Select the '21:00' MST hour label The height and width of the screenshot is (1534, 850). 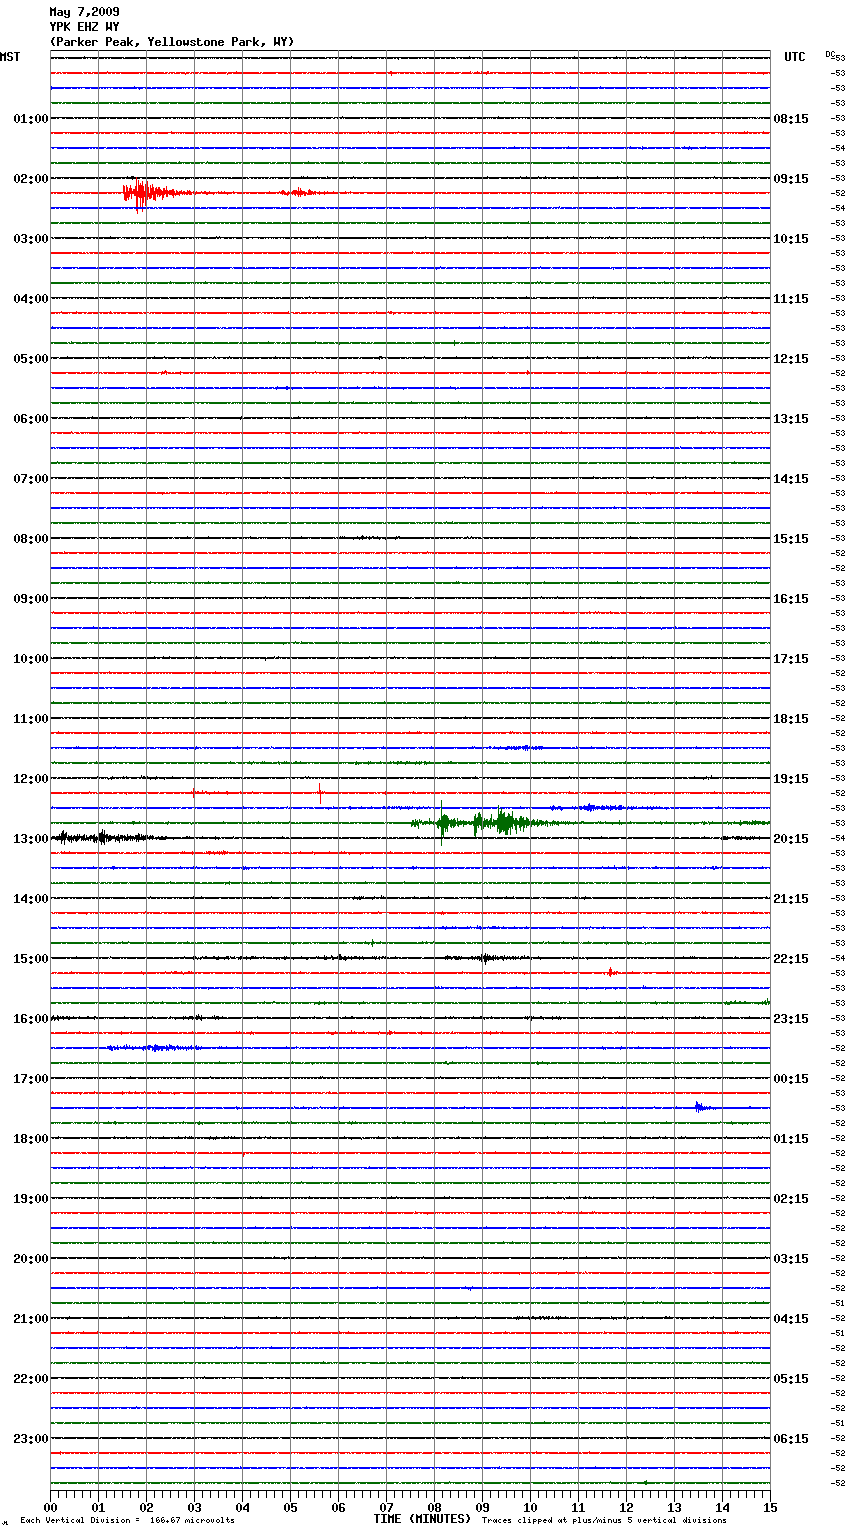tap(31, 1318)
